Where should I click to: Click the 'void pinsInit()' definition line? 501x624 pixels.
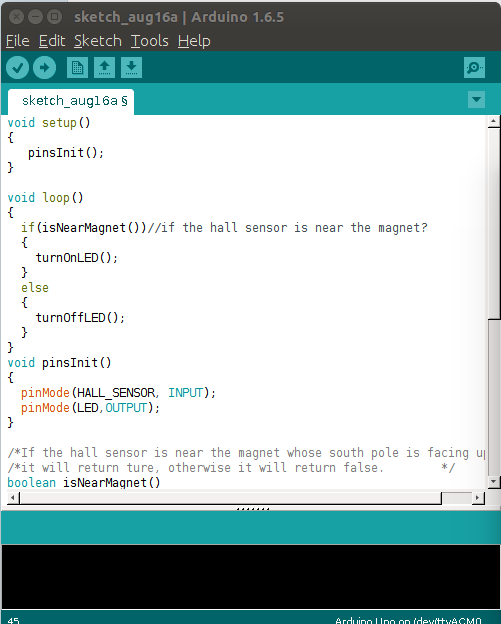pyautogui.click(x=59, y=363)
